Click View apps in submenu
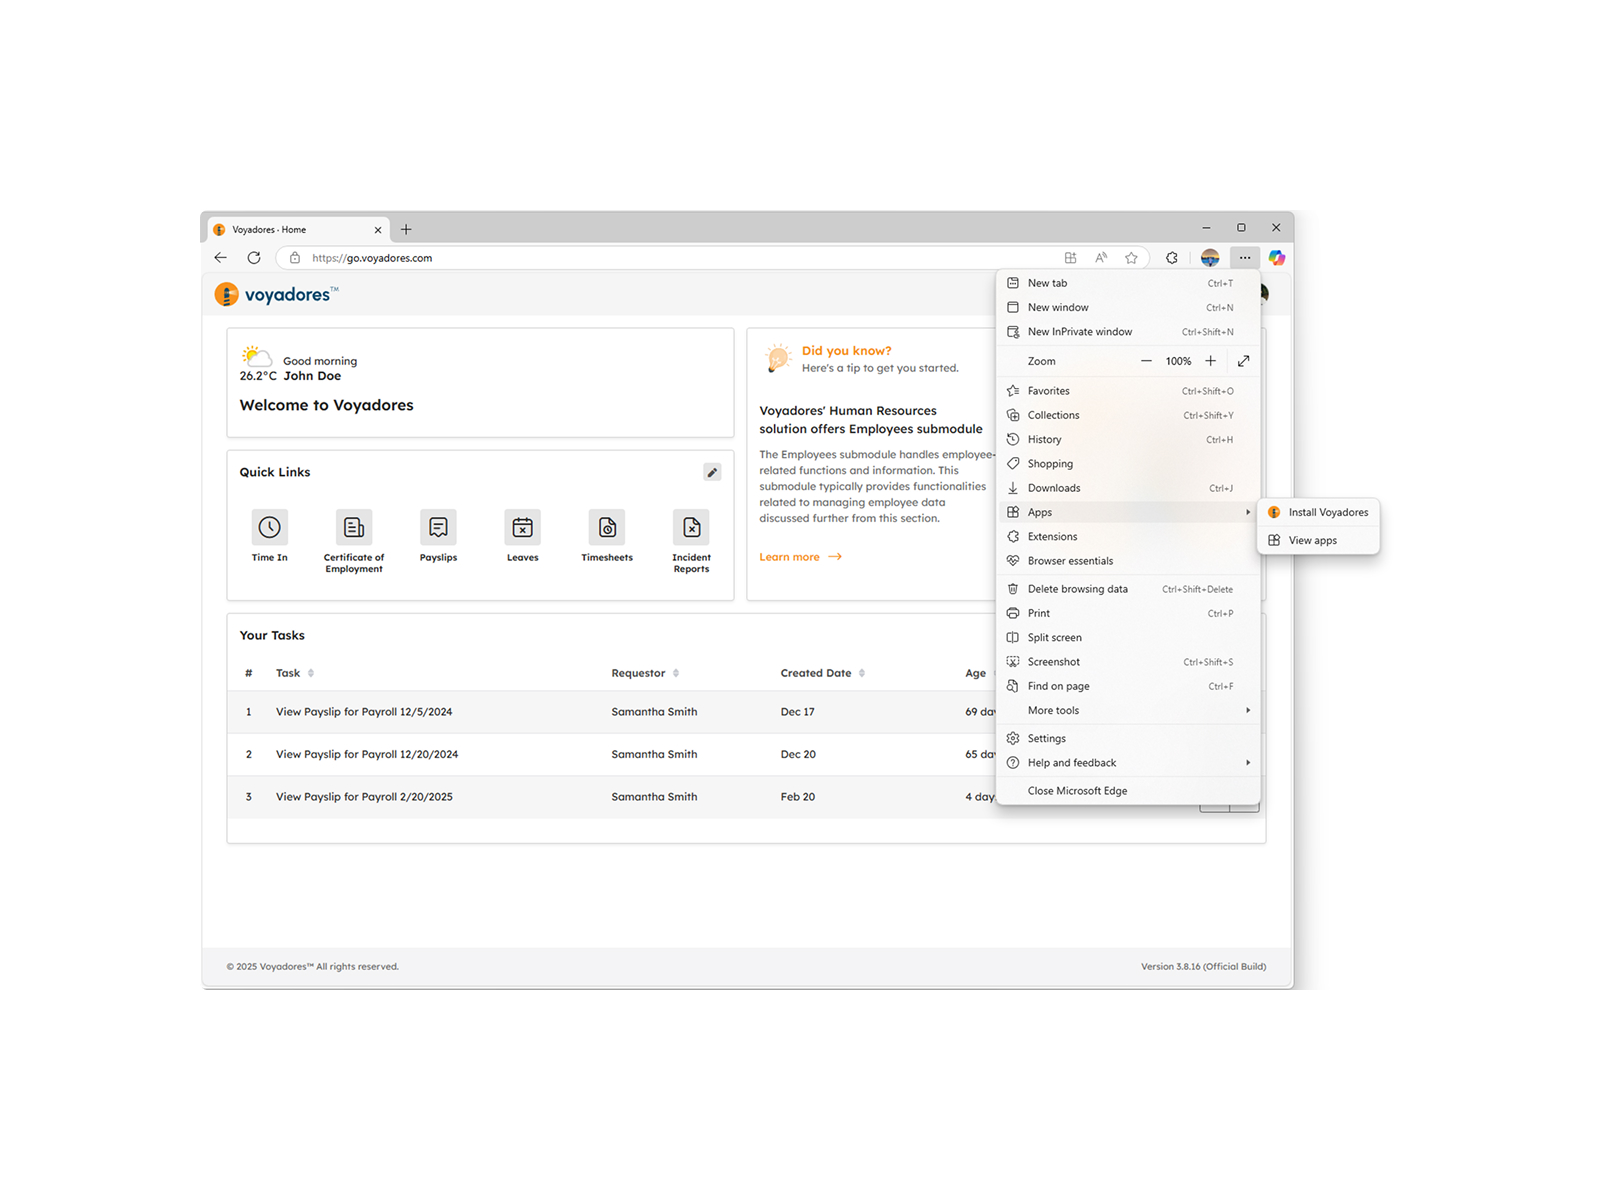 (1318, 540)
